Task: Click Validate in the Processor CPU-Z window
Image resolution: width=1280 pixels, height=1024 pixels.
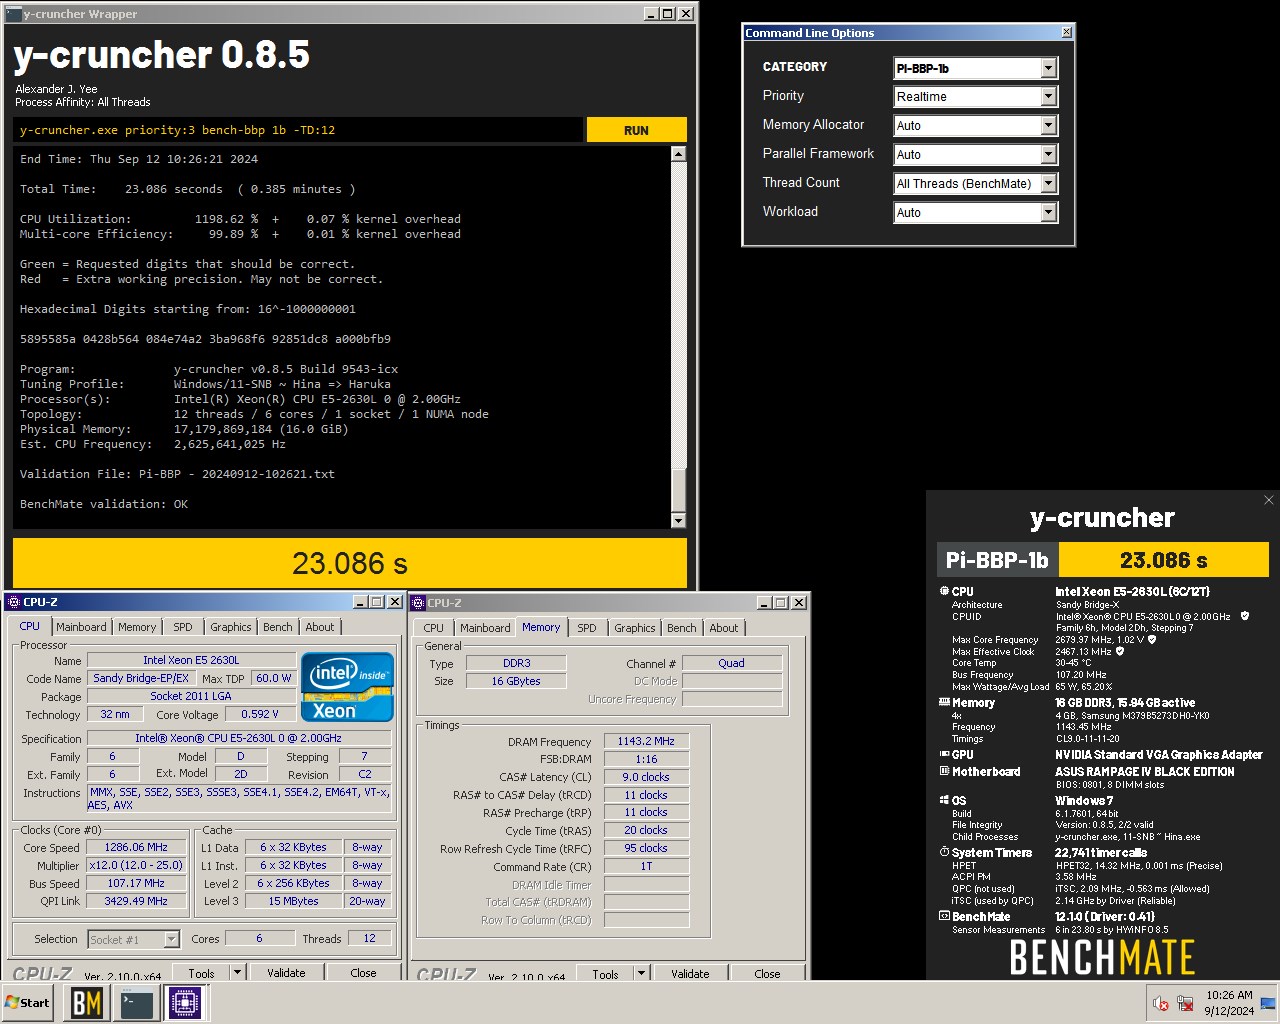Action: [x=286, y=973]
